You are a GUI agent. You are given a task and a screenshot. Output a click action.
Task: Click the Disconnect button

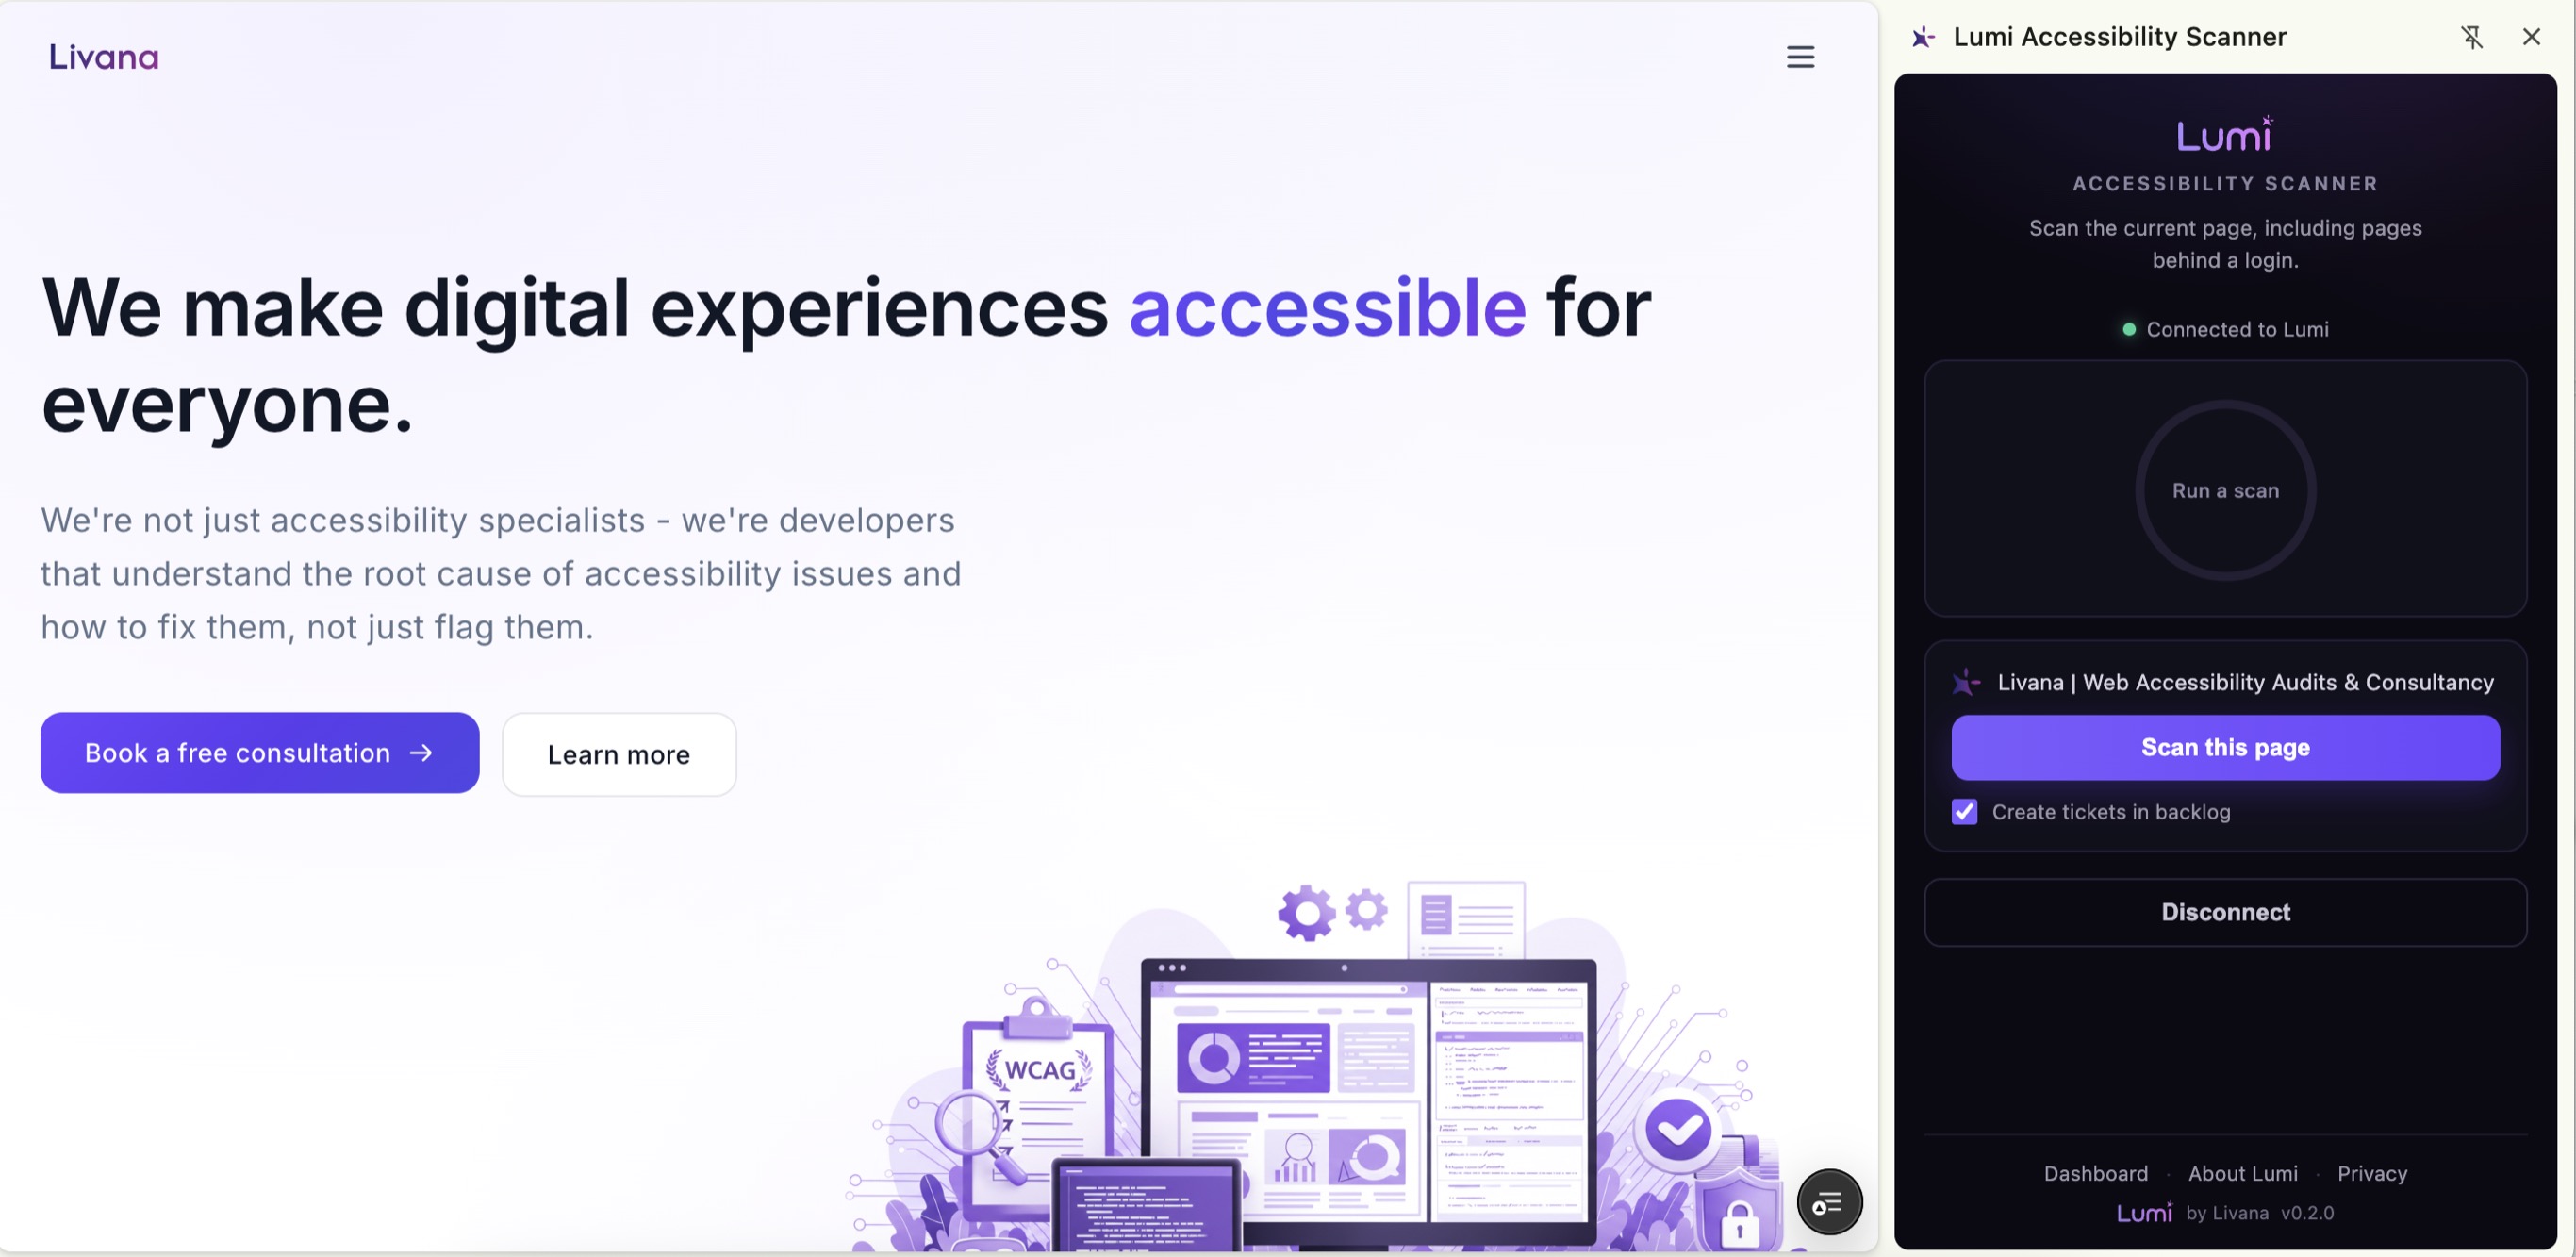pos(2225,912)
